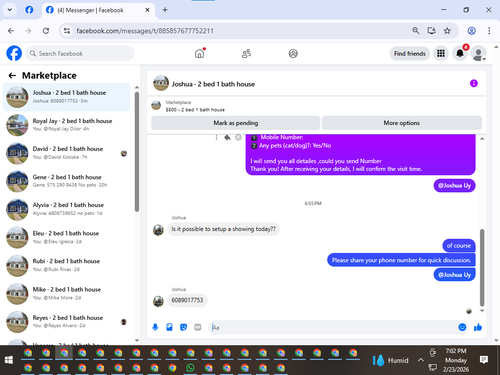Open message more actions three-dot icon
500x375 pixels.
coord(216,137)
